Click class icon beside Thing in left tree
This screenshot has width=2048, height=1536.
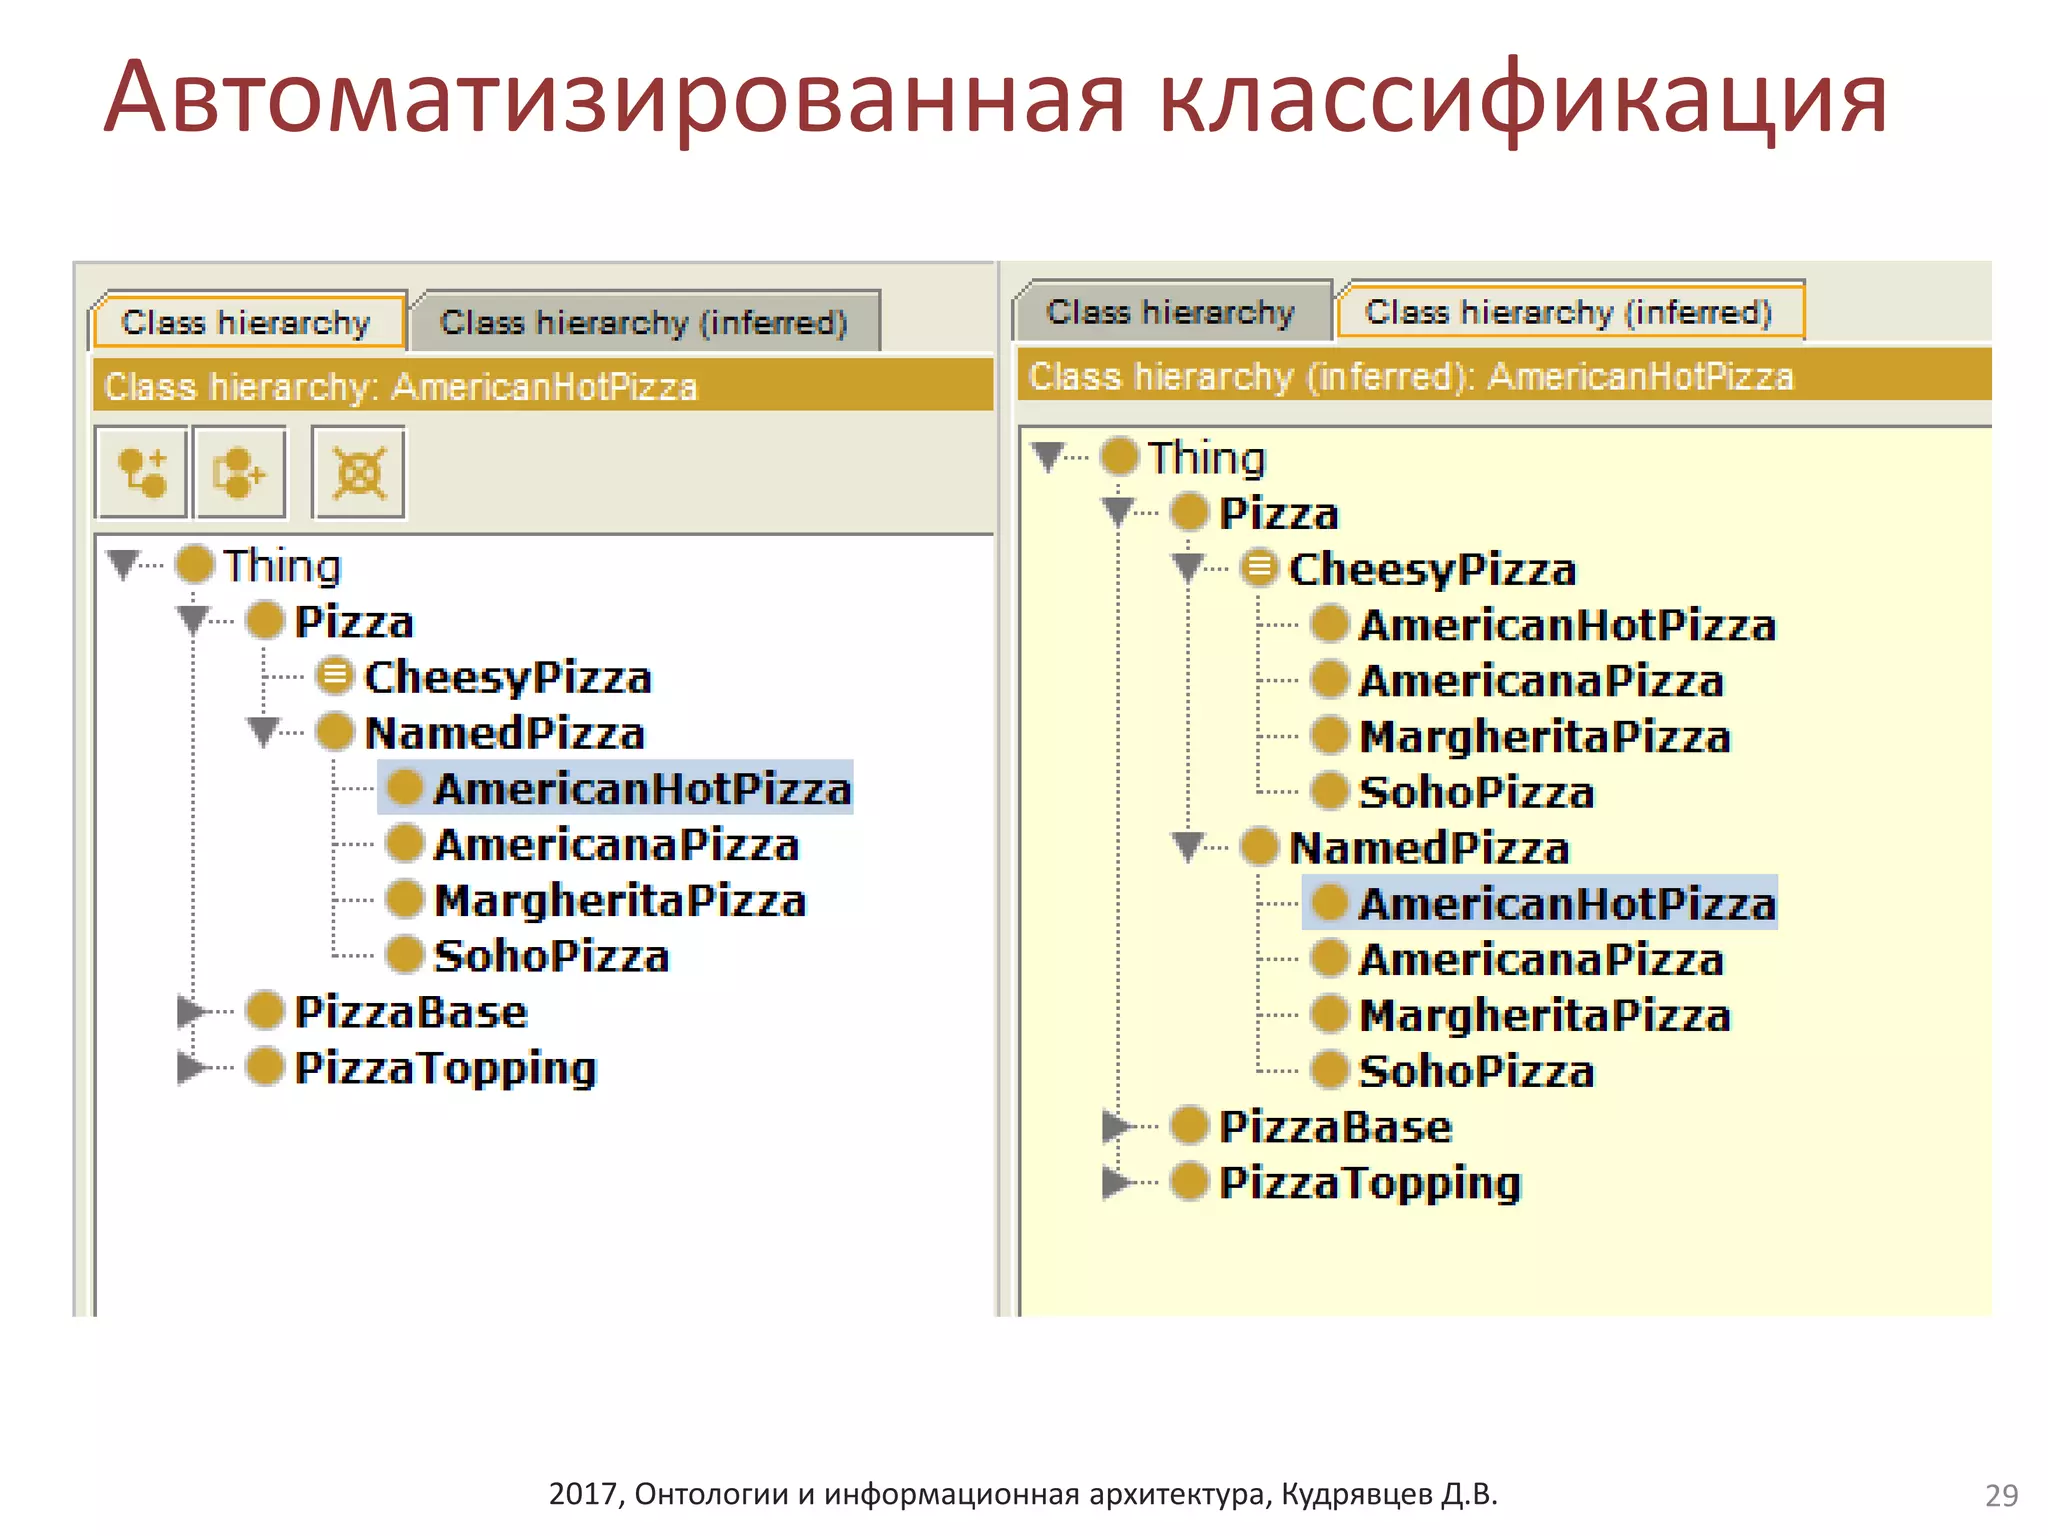pyautogui.click(x=195, y=564)
